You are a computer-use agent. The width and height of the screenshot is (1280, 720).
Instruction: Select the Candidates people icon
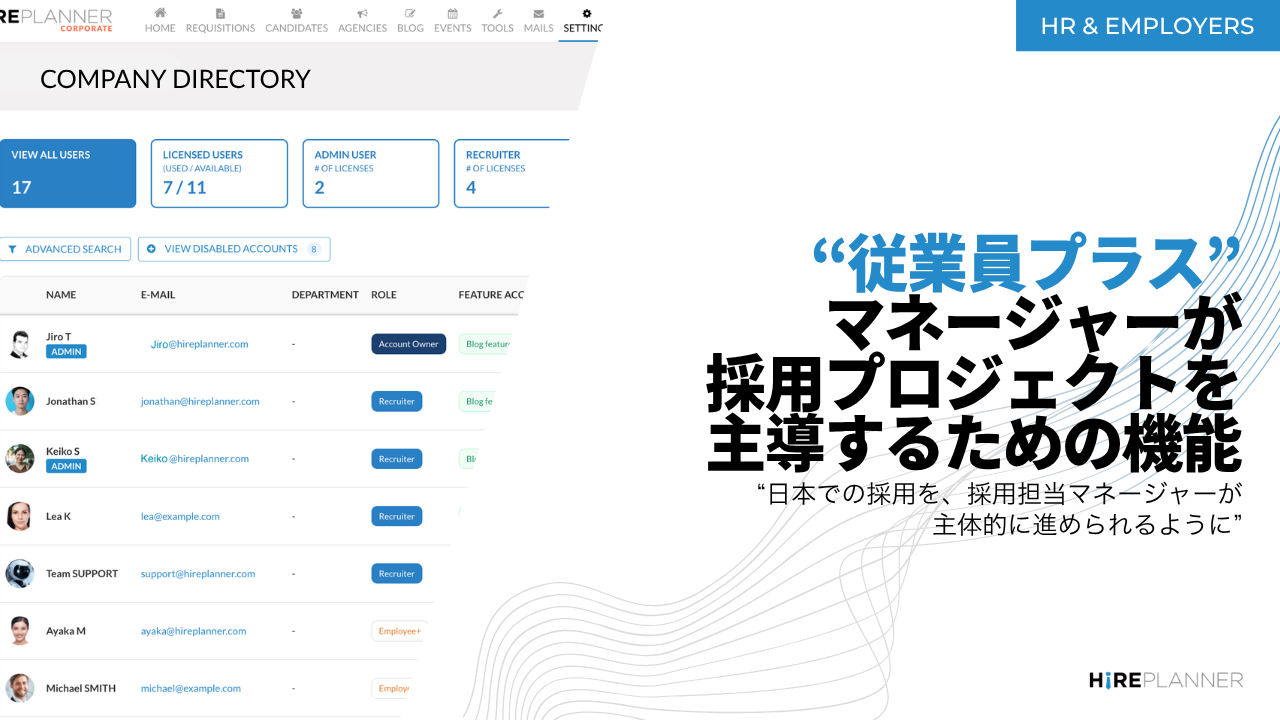[296, 13]
